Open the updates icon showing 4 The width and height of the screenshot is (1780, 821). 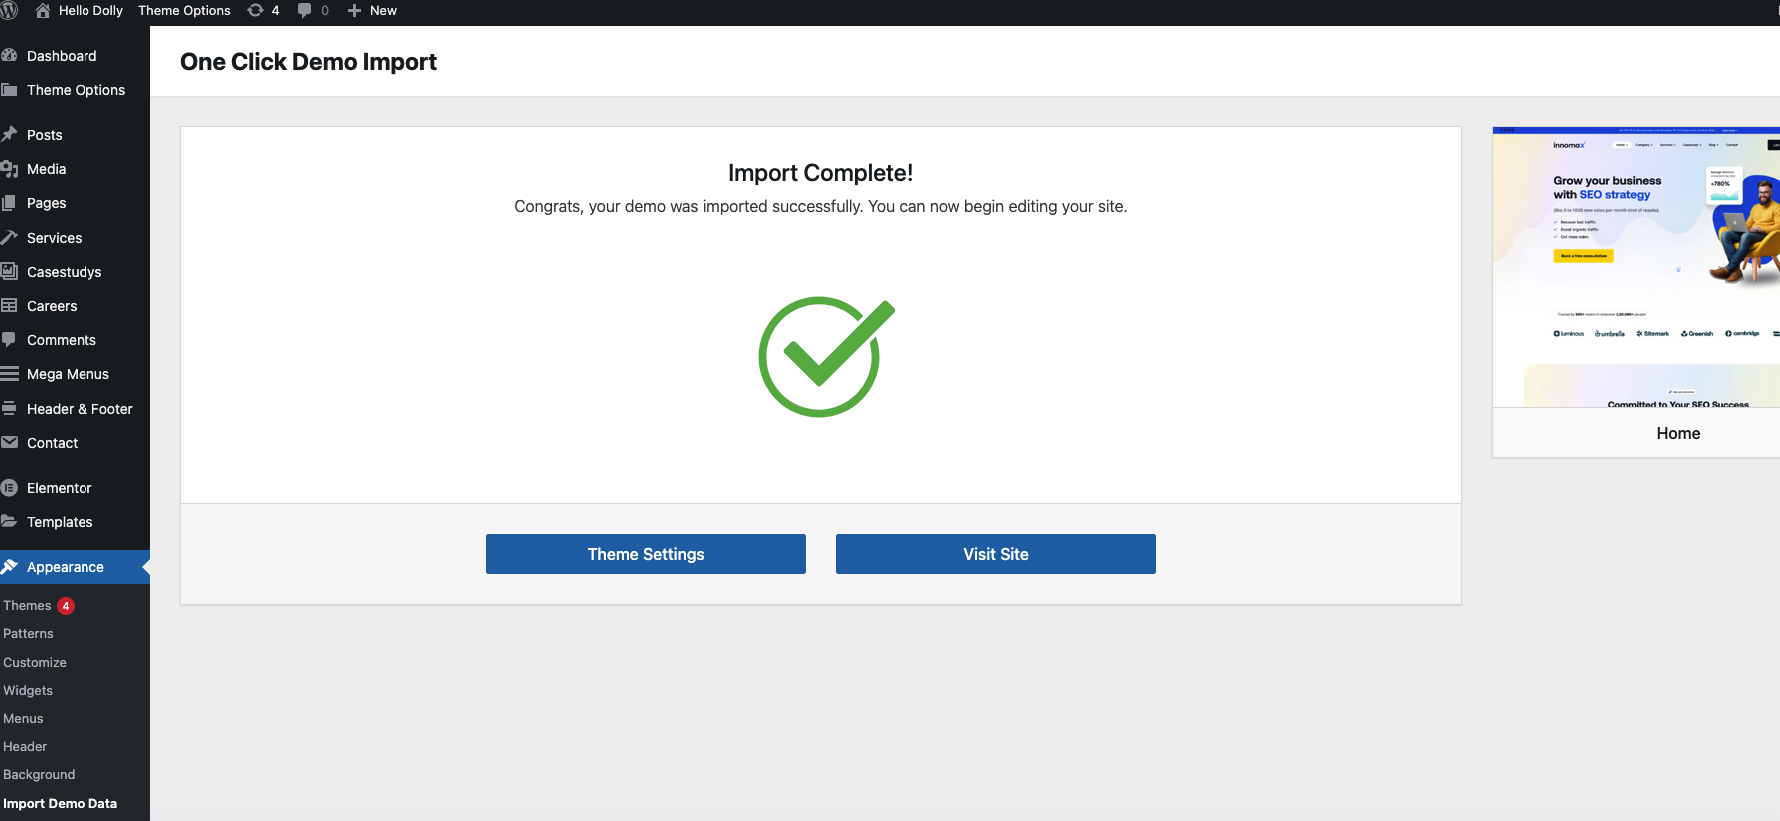[256, 11]
